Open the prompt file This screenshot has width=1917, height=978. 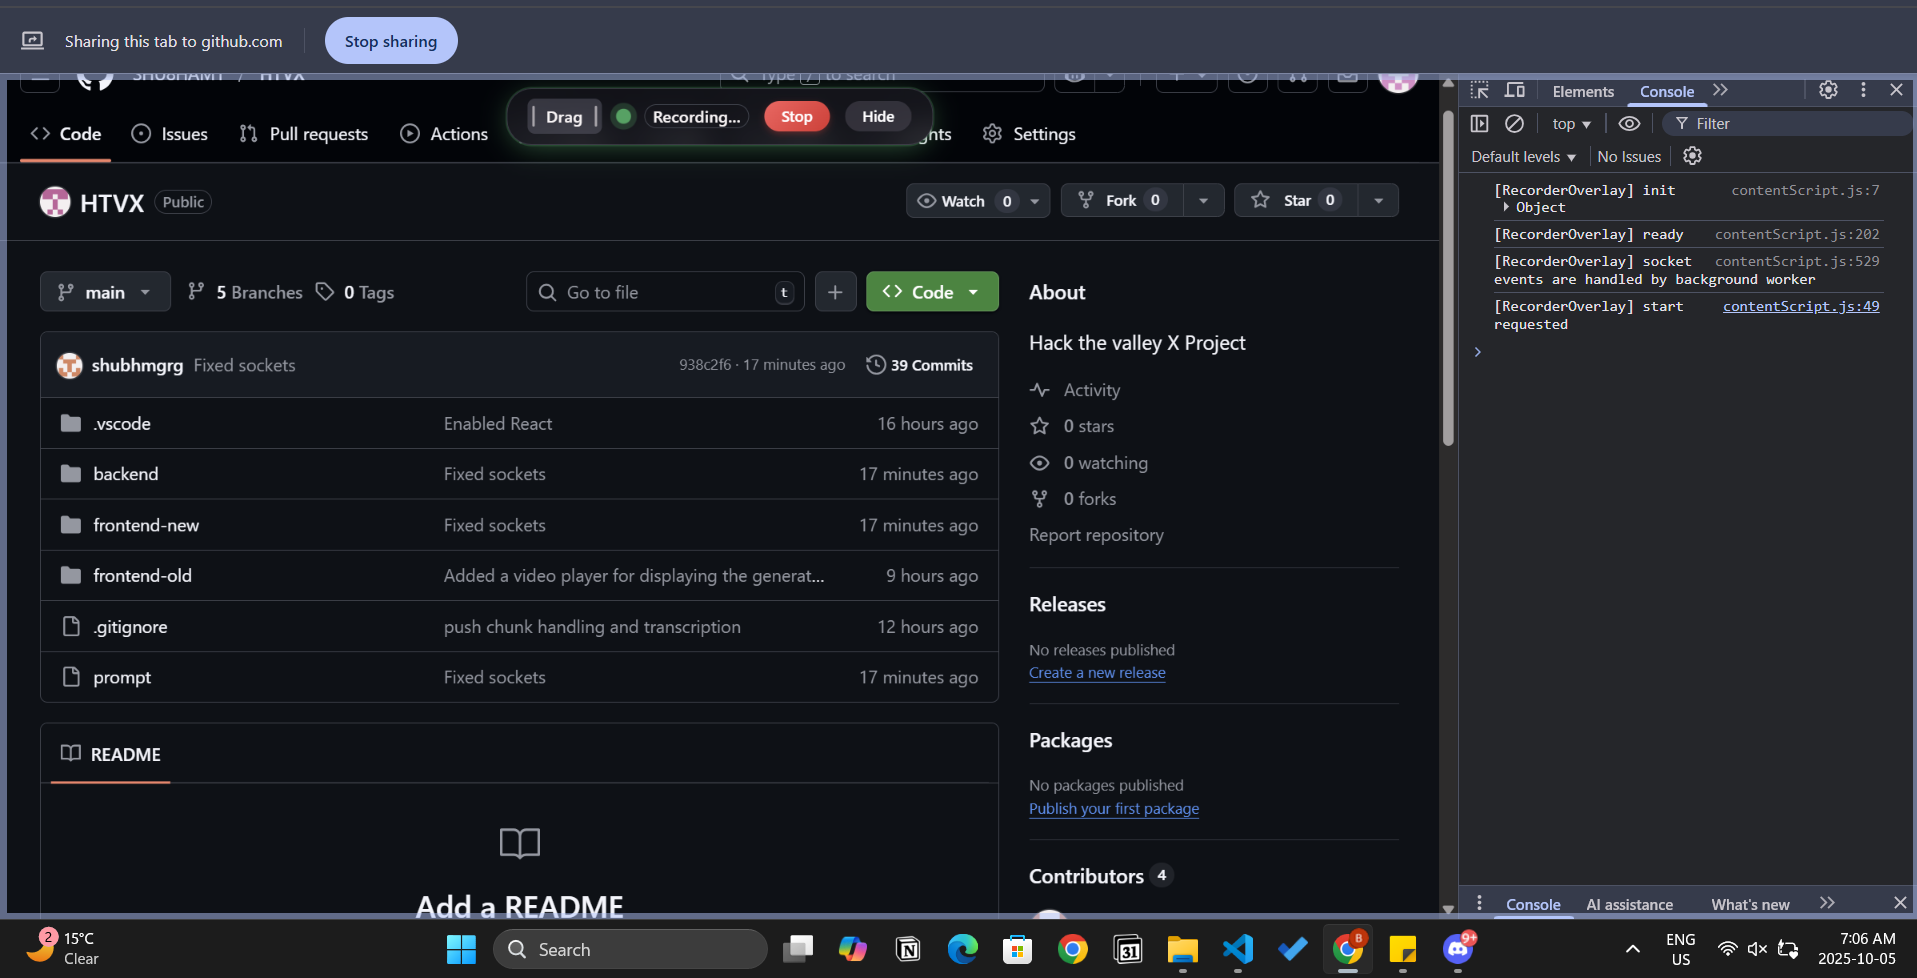[122, 677]
